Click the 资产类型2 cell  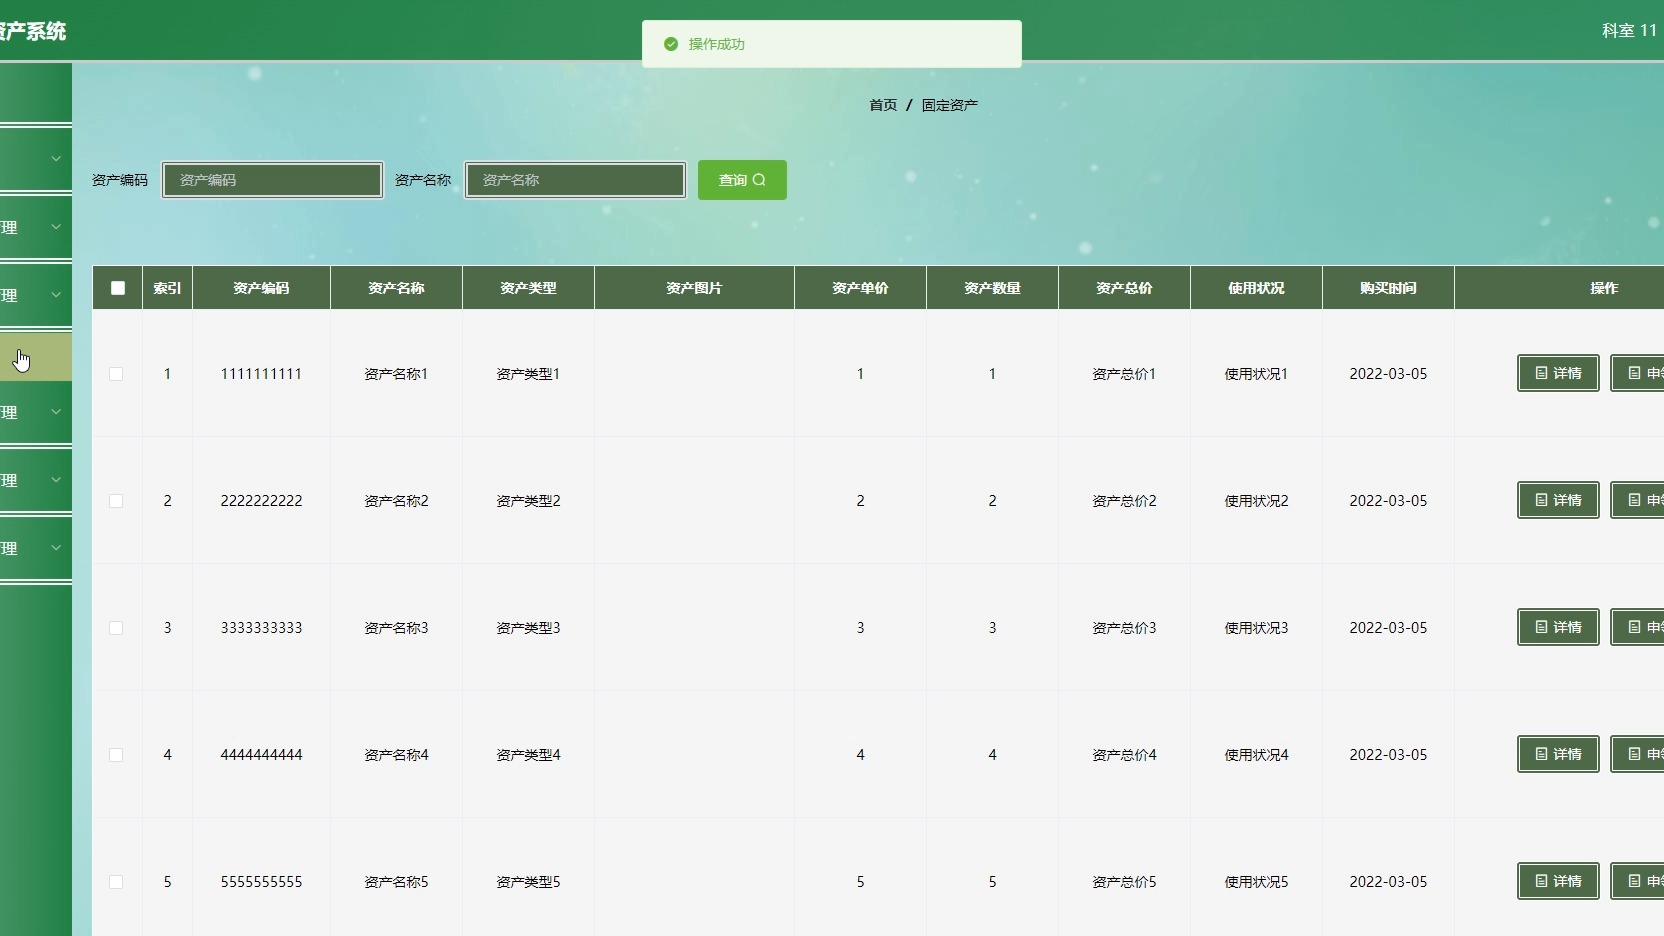528,501
